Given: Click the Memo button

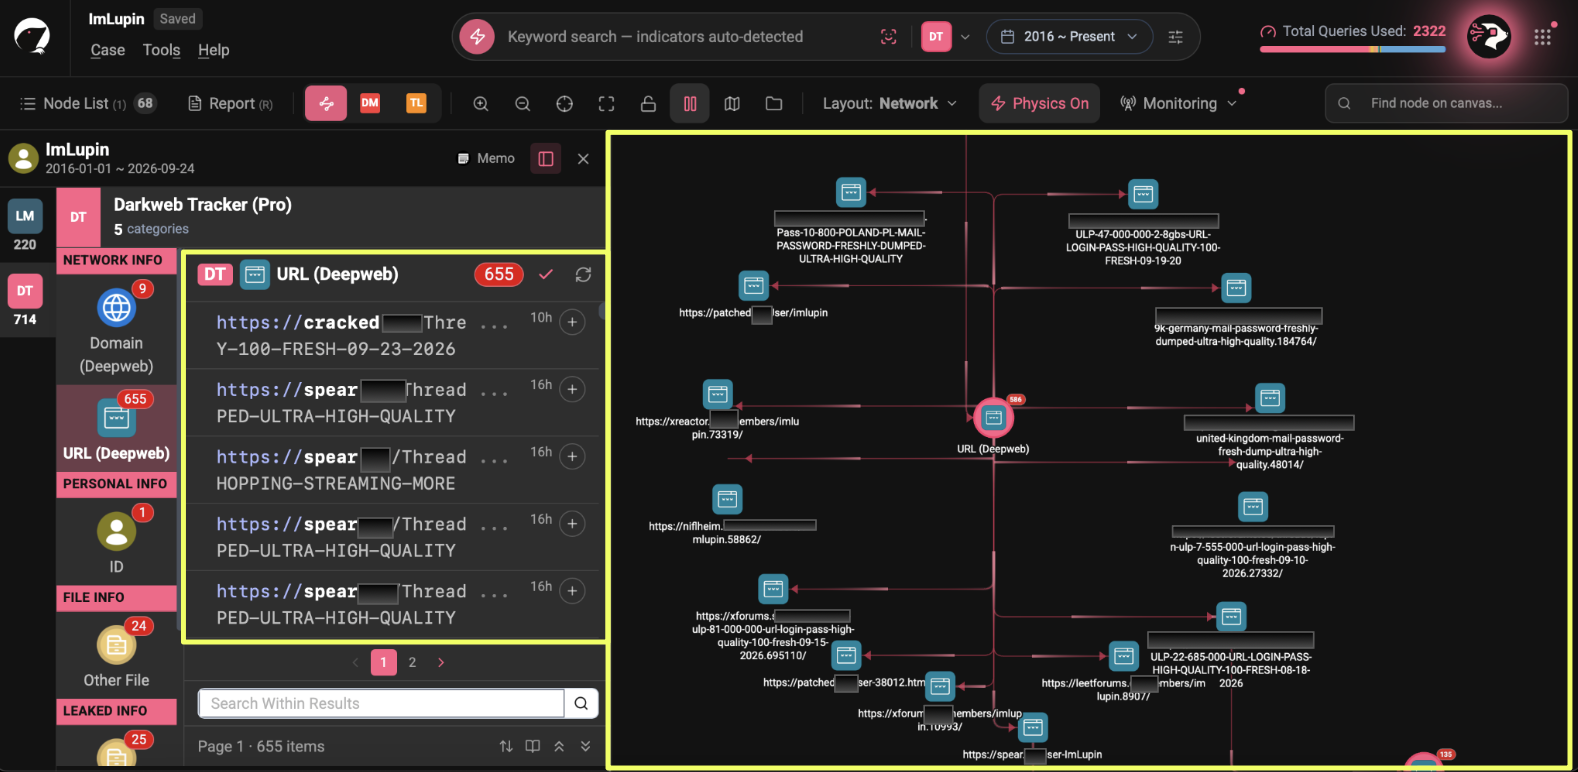Looking at the screenshot, I should click(x=486, y=158).
